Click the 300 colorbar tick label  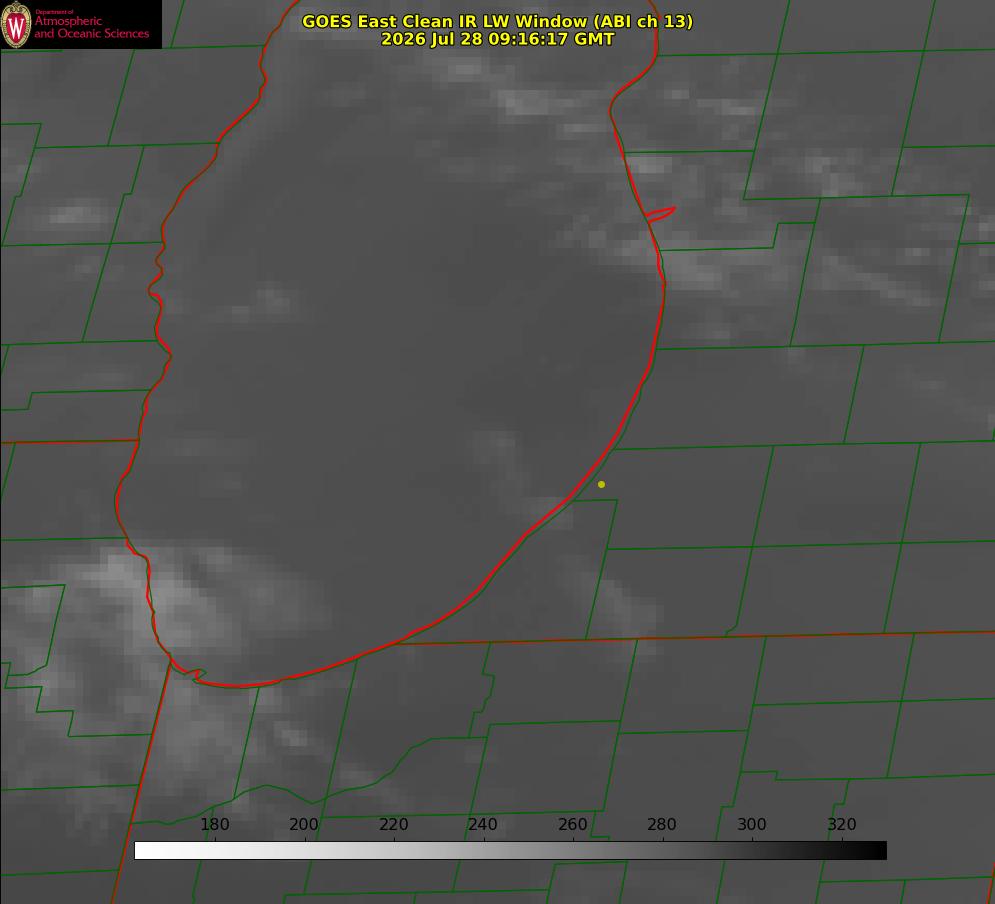pos(751,825)
